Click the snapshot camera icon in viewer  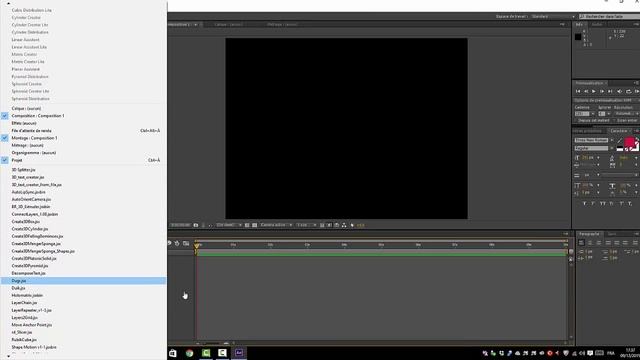coord(196,225)
